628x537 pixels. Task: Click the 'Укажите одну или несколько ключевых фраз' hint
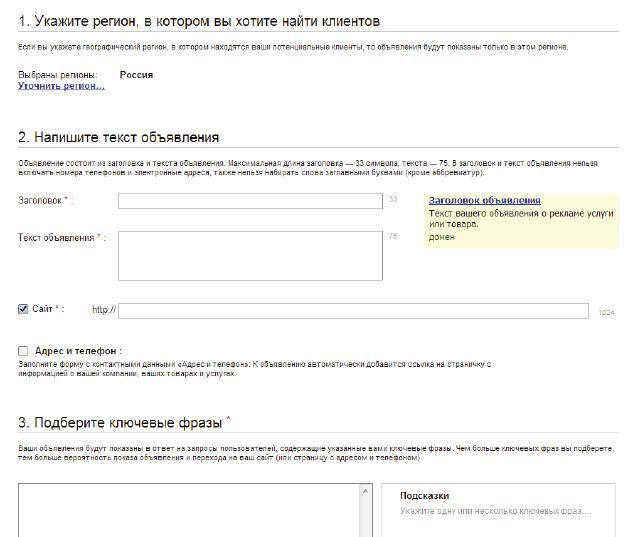(494, 510)
